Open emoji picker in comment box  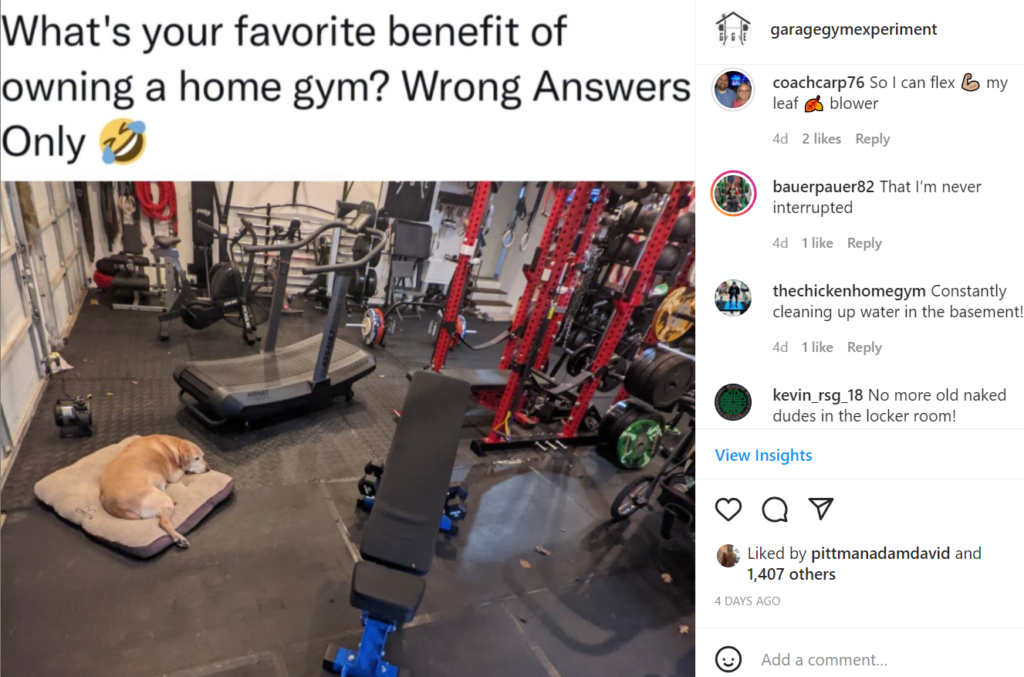728,659
